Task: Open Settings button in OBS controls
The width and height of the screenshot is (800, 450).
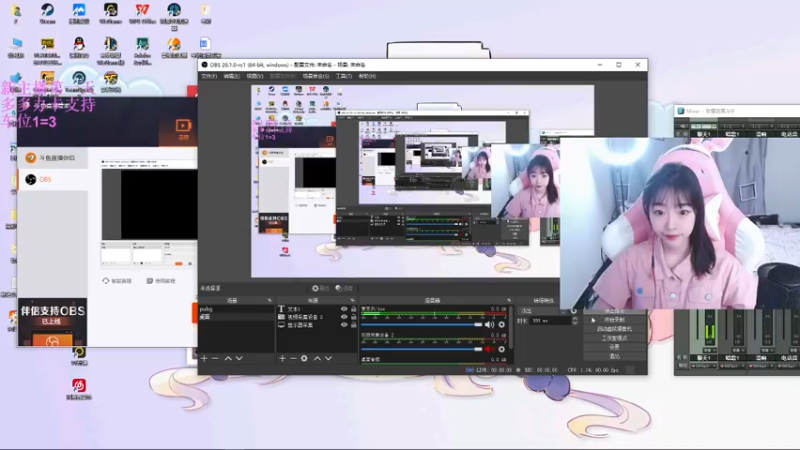Action: pos(614,347)
